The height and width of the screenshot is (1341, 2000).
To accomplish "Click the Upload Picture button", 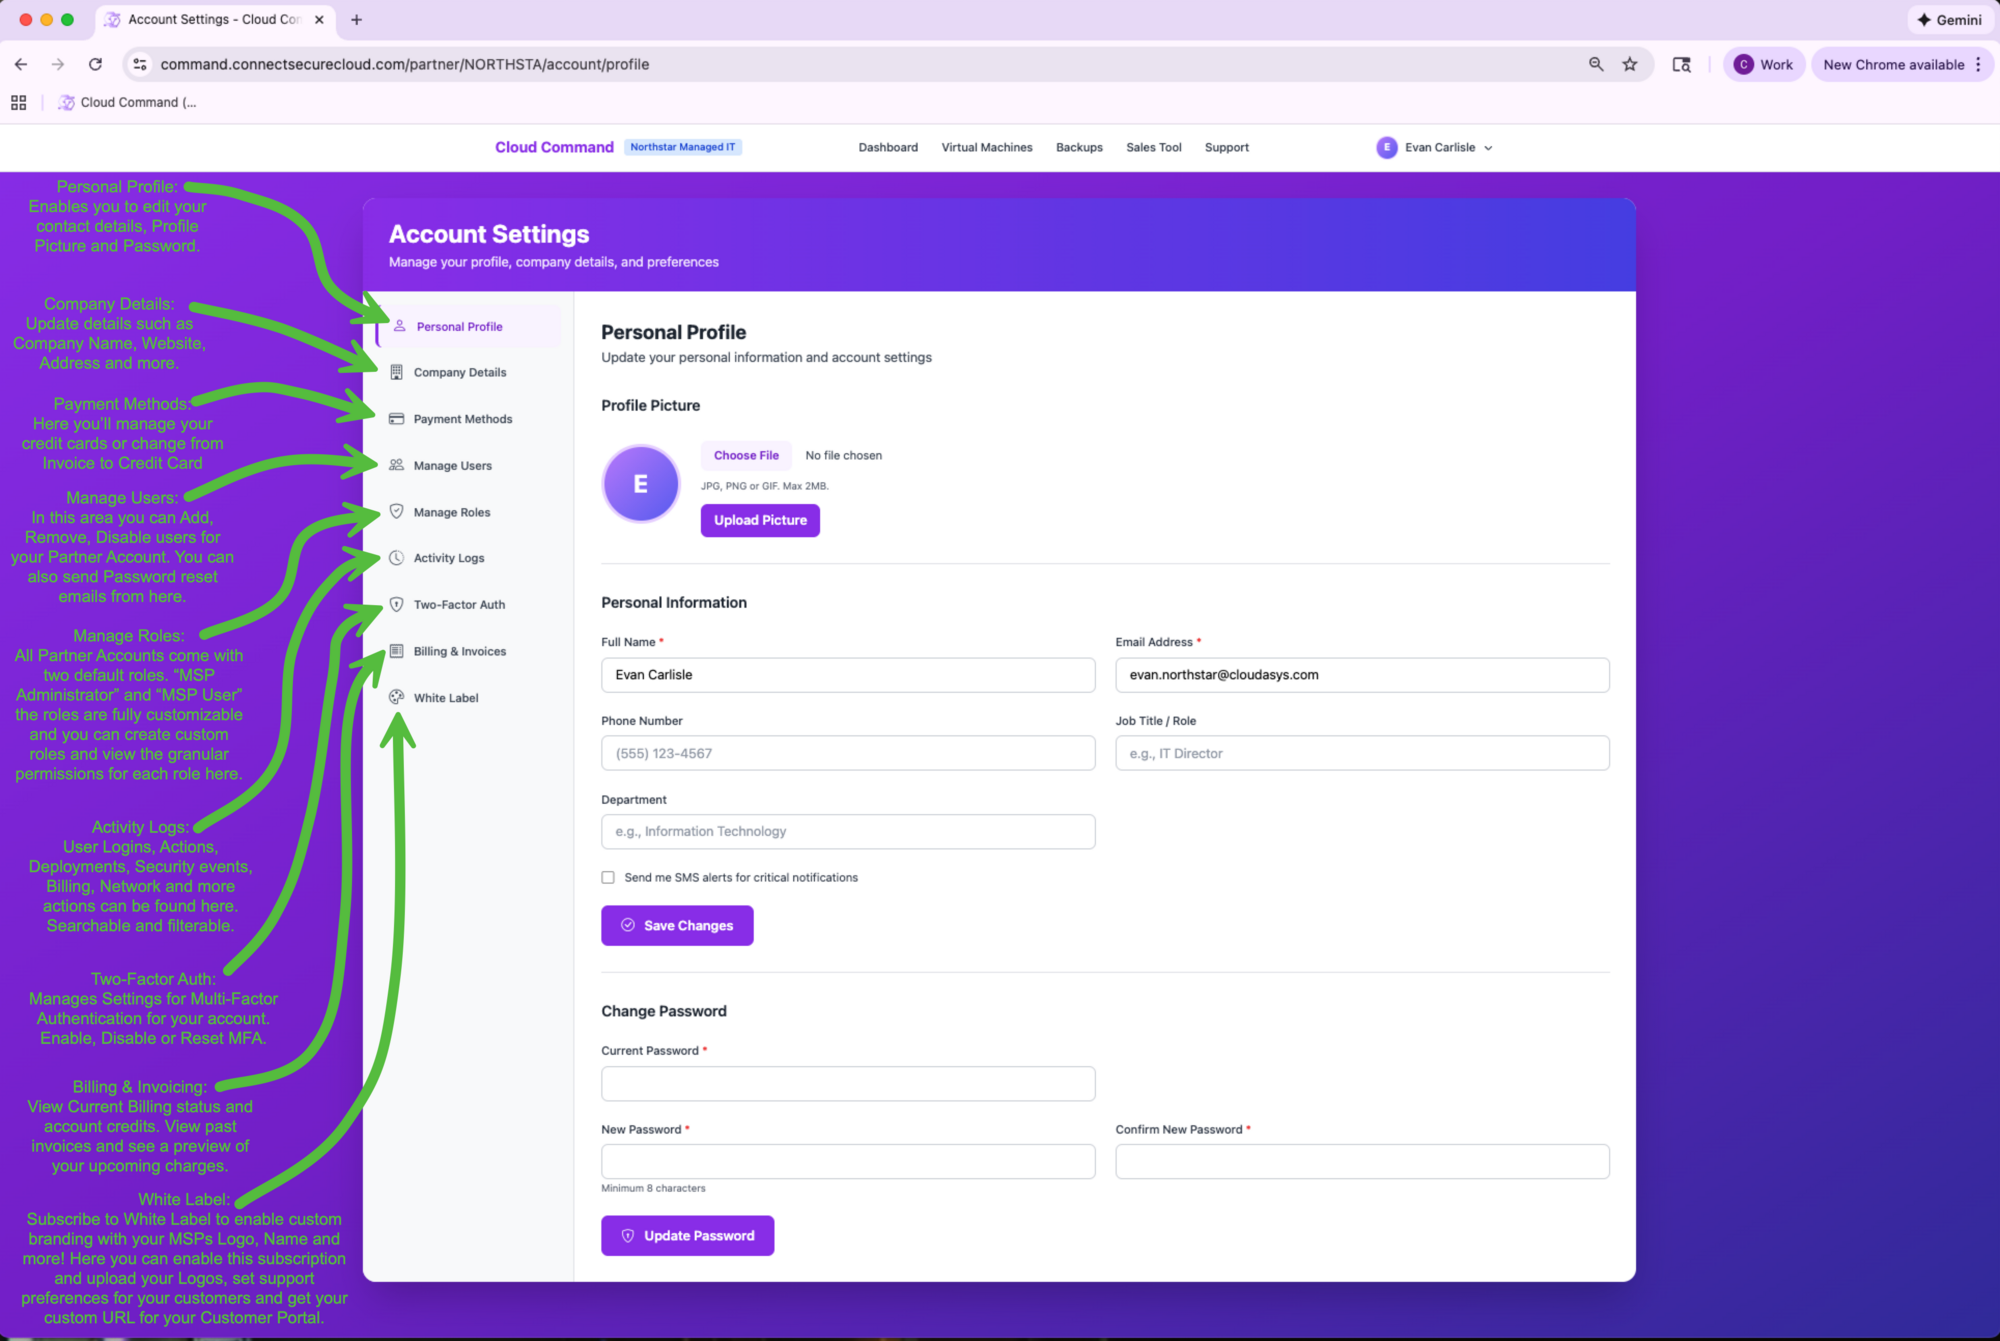I will (759, 520).
